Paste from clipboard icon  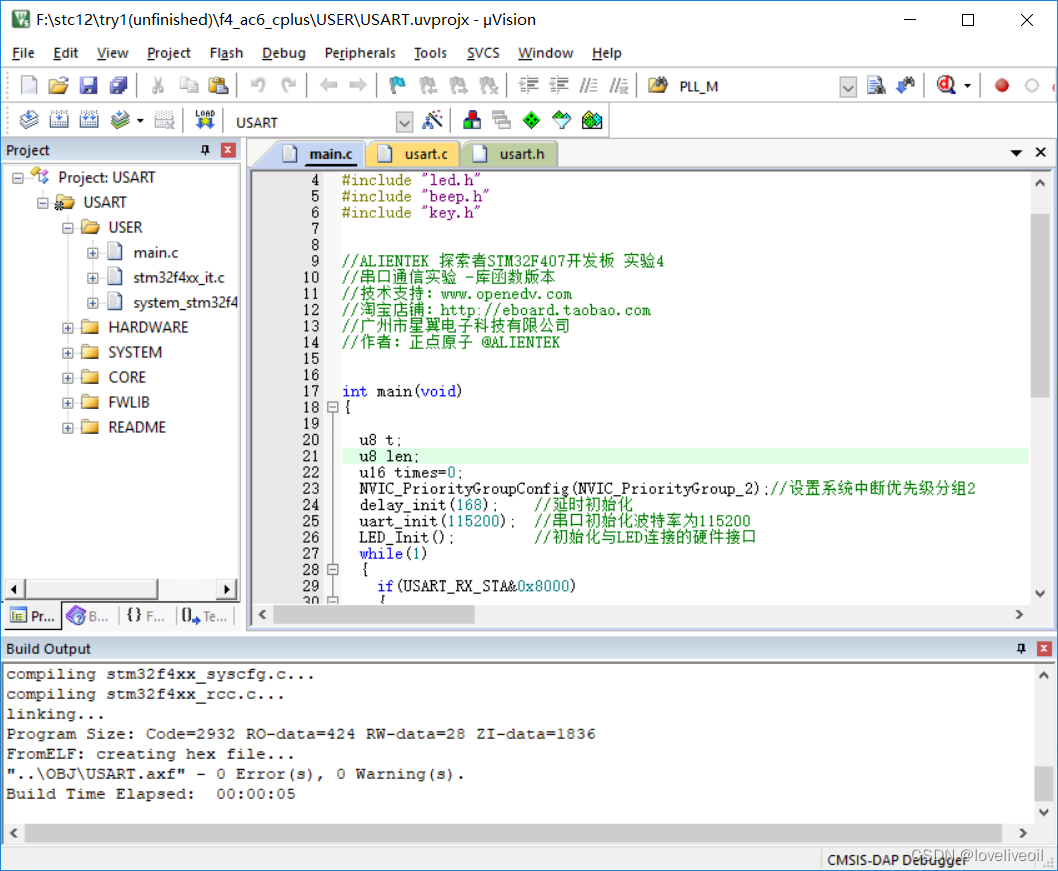218,86
